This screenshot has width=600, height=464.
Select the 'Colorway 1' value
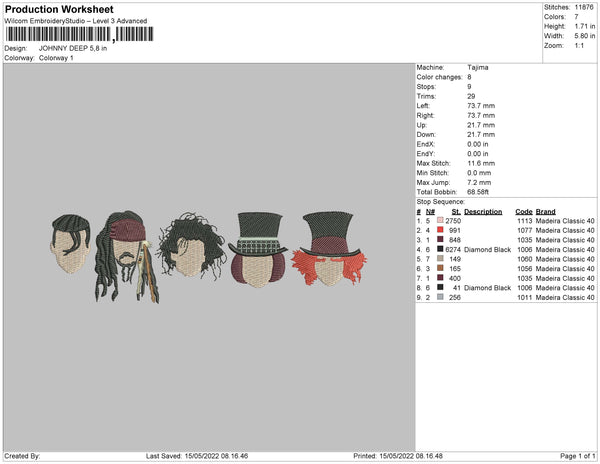click(x=56, y=58)
